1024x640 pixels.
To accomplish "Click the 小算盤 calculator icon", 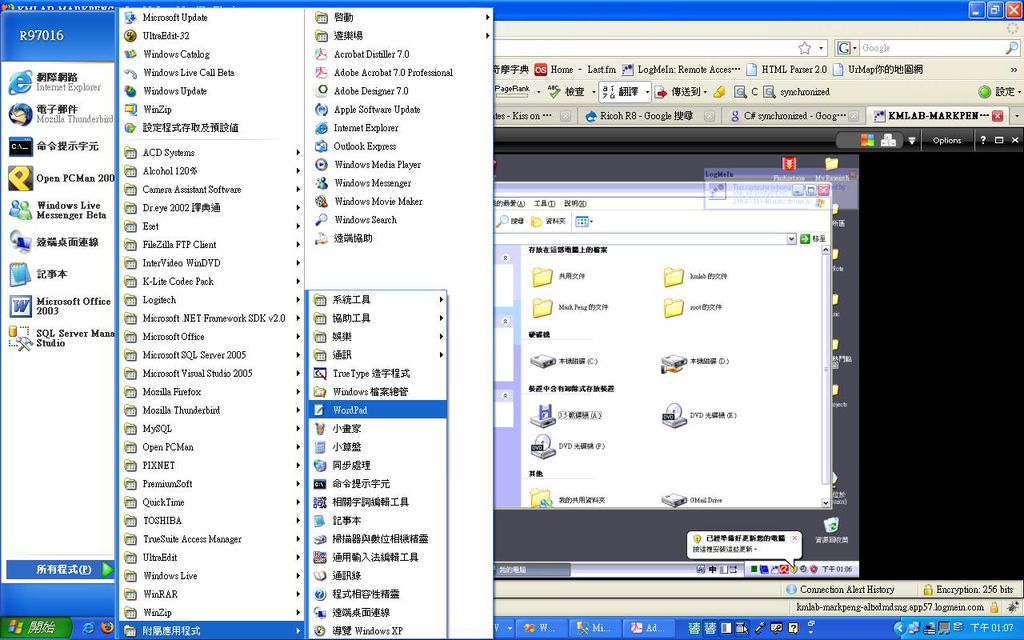I will tap(320, 447).
